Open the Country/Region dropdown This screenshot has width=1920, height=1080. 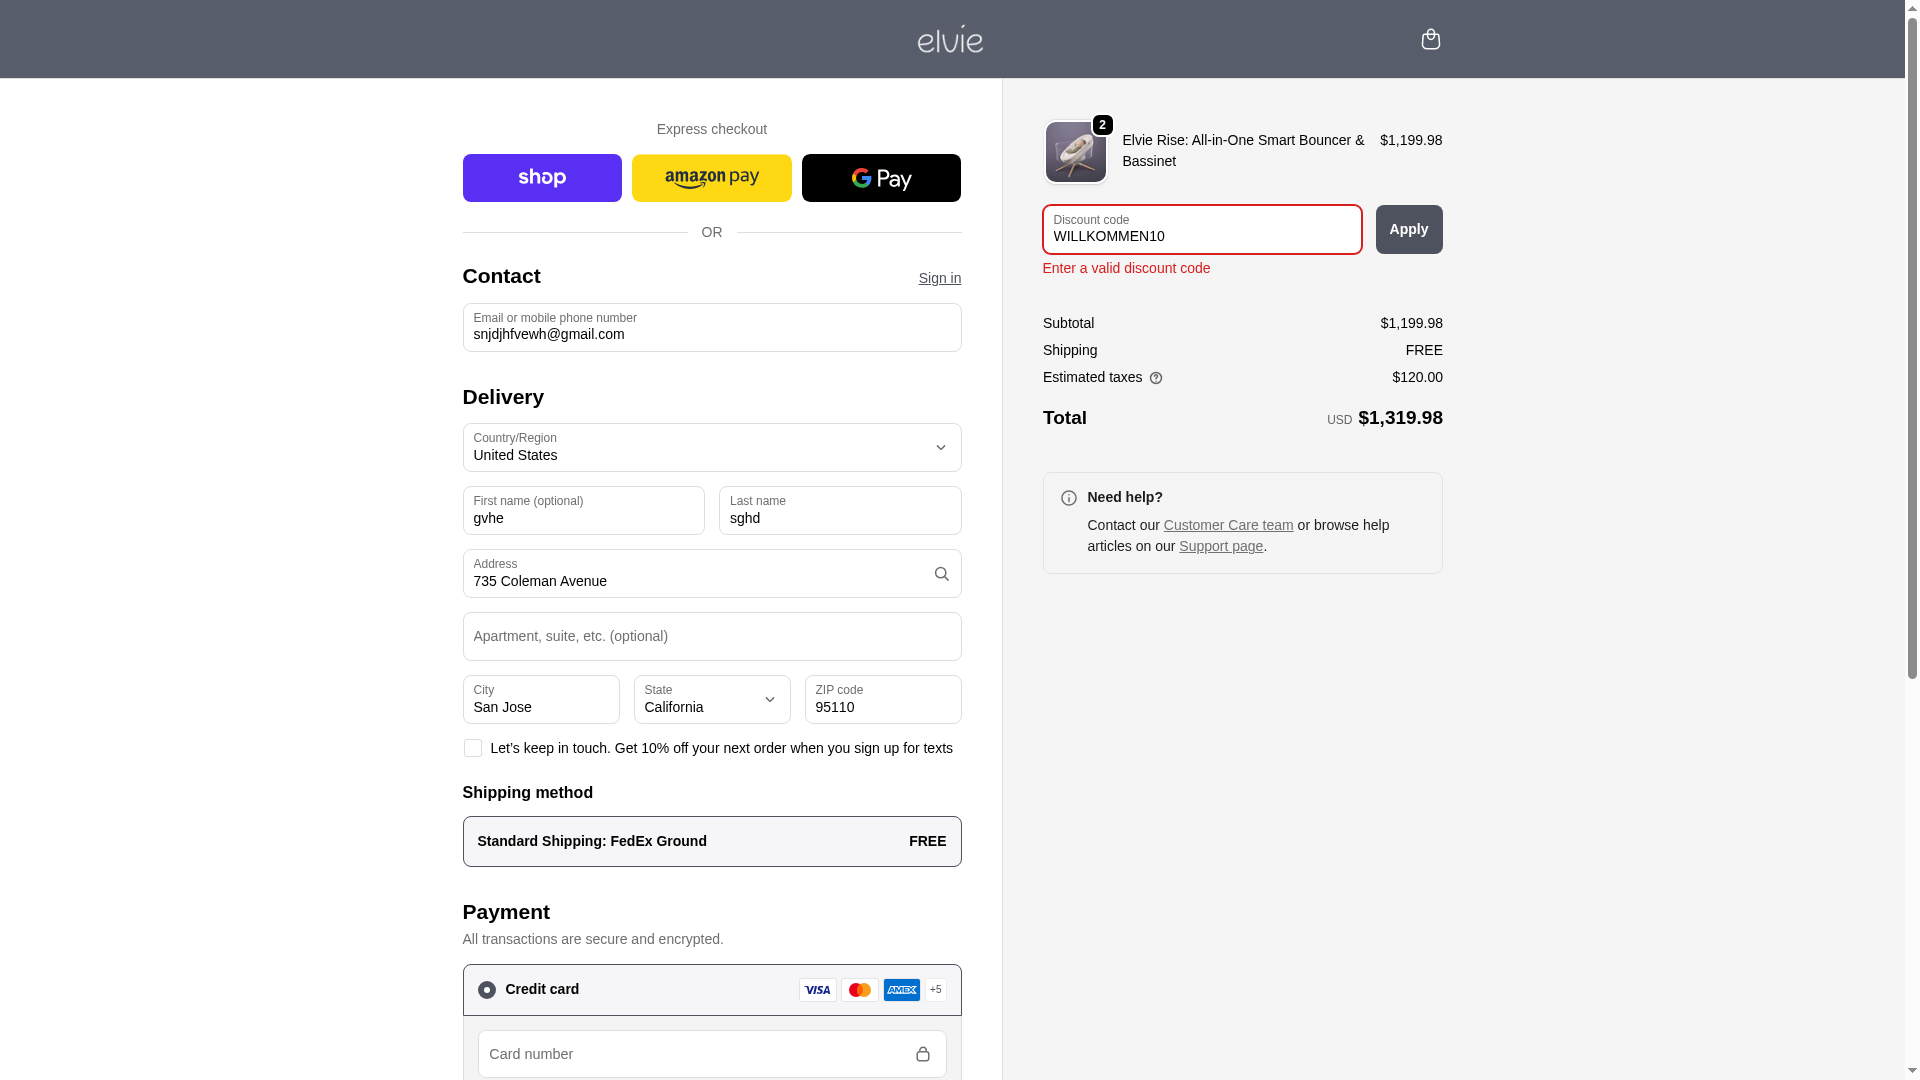[712, 448]
